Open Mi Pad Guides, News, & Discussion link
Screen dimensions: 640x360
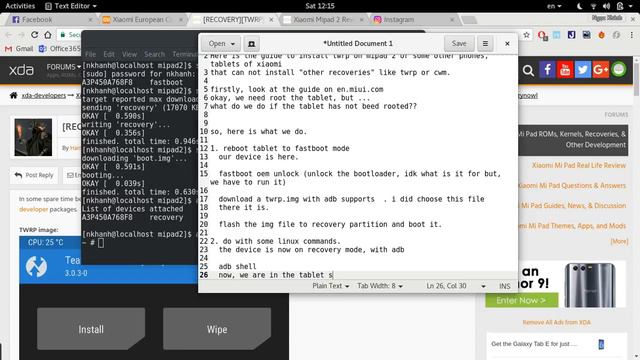[x=572, y=205]
